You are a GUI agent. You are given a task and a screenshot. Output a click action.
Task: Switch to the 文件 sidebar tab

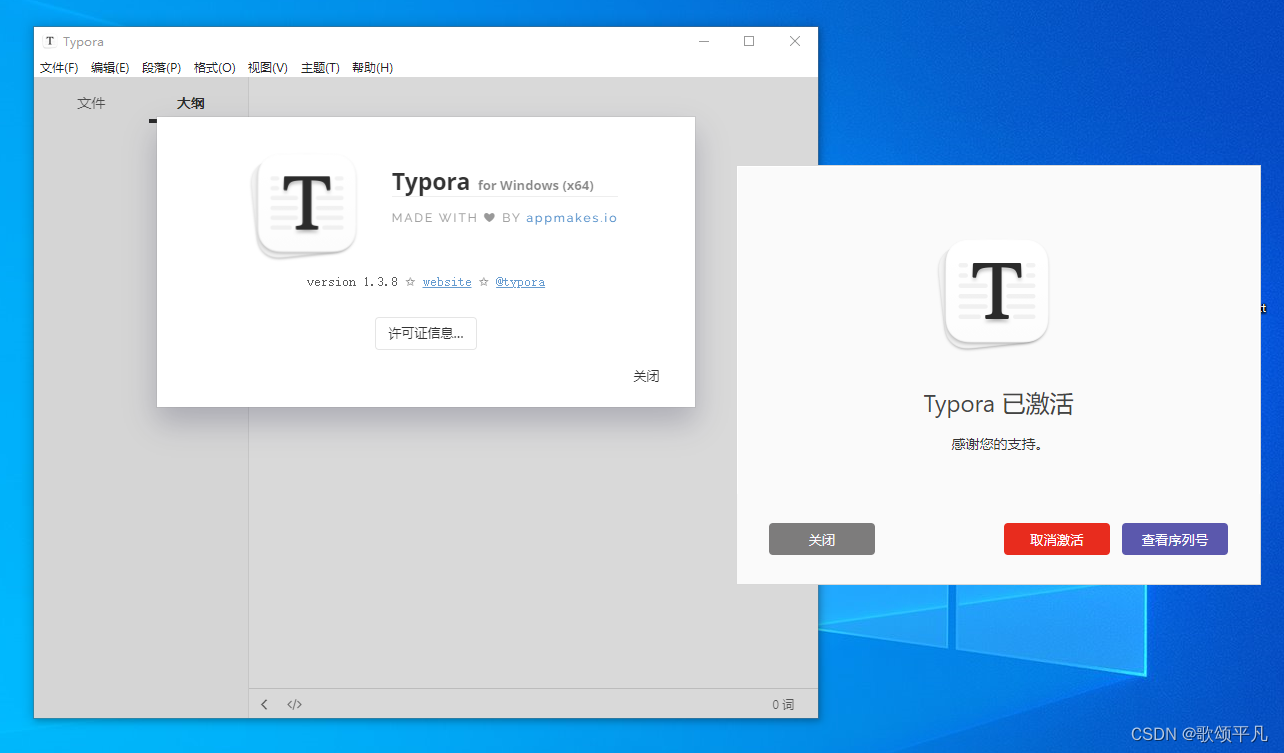click(91, 103)
